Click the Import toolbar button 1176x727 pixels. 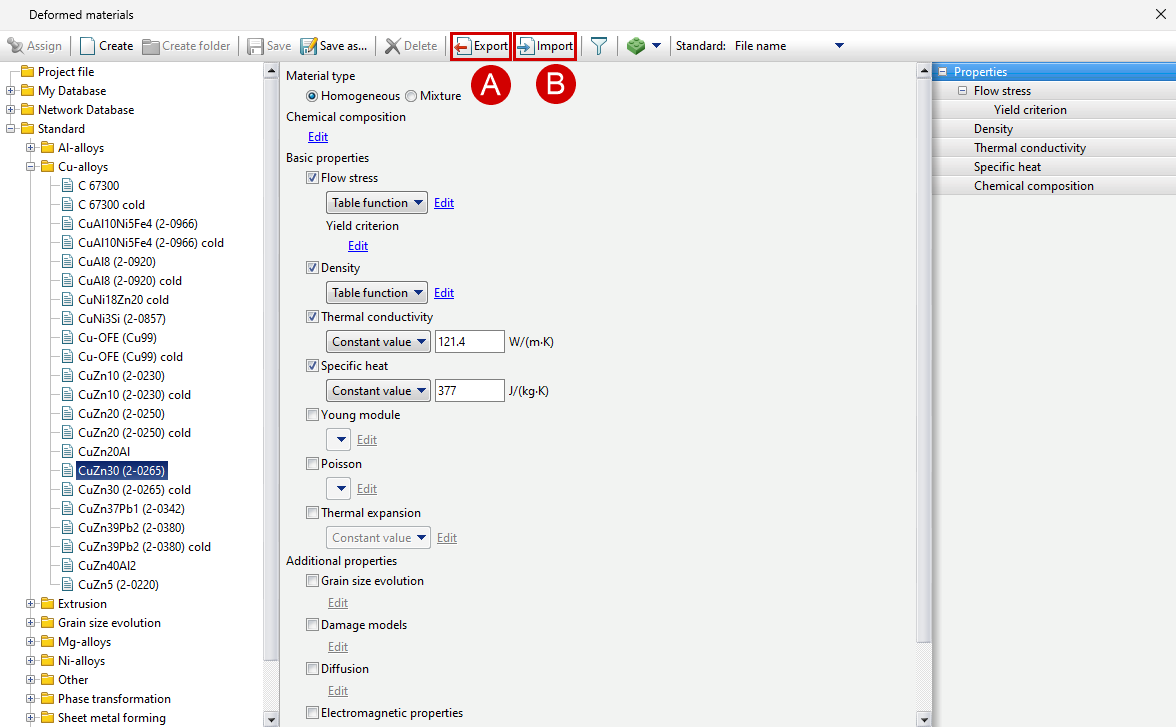click(545, 46)
